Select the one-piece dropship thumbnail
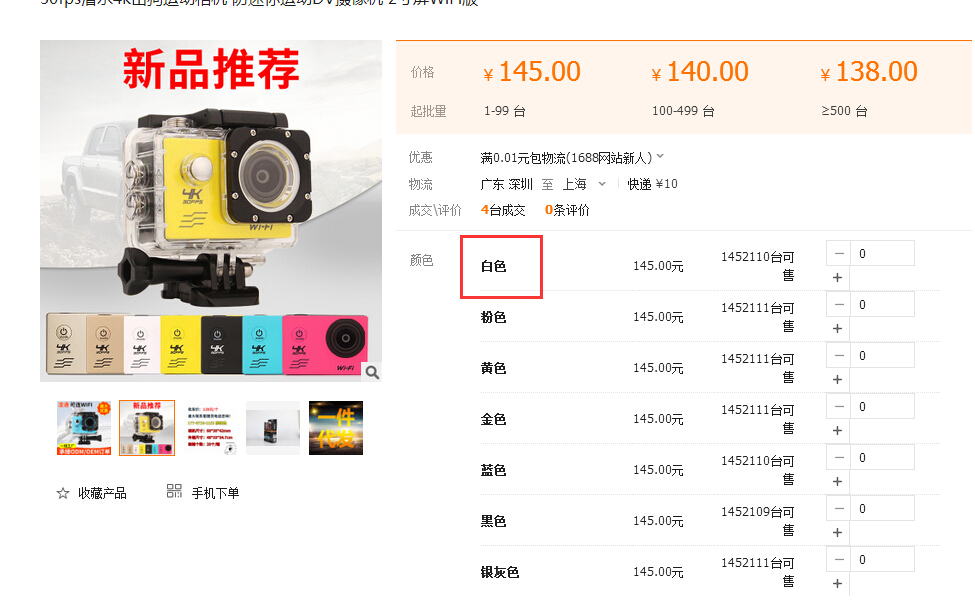 pyautogui.click(x=336, y=428)
